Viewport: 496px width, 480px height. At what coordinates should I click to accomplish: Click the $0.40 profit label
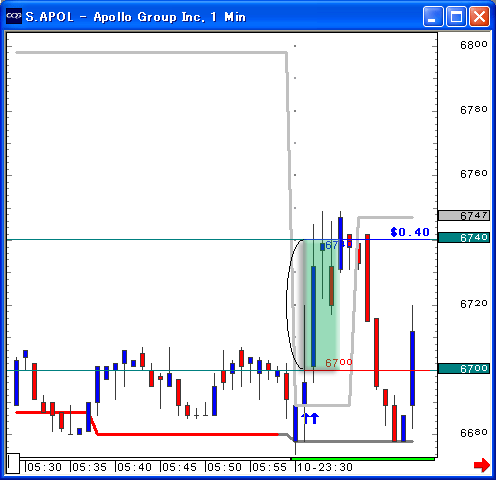(410, 232)
